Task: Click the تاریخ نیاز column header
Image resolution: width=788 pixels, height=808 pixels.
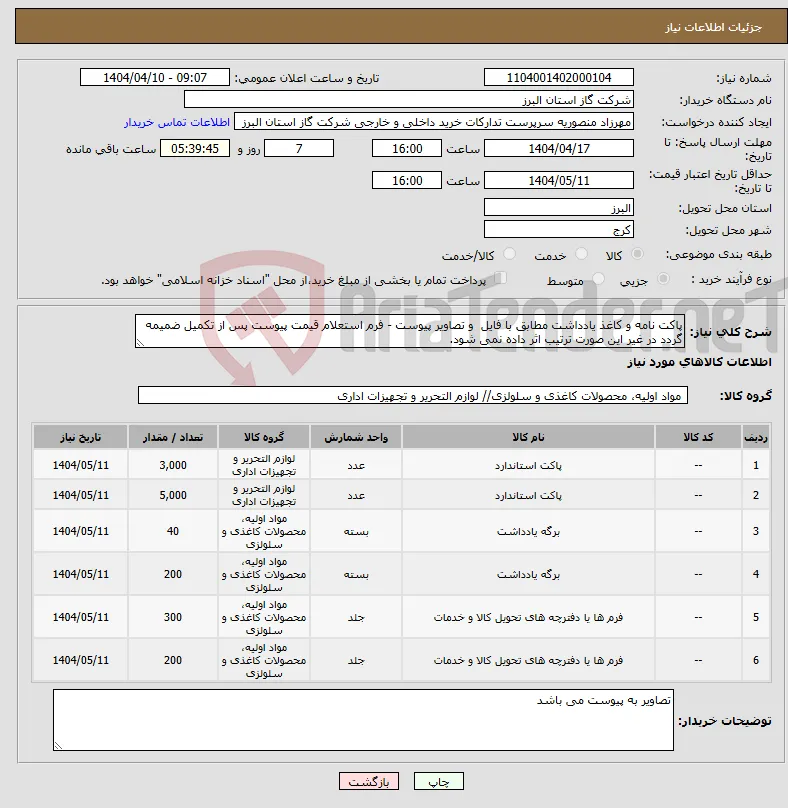Action: (80, 437)
